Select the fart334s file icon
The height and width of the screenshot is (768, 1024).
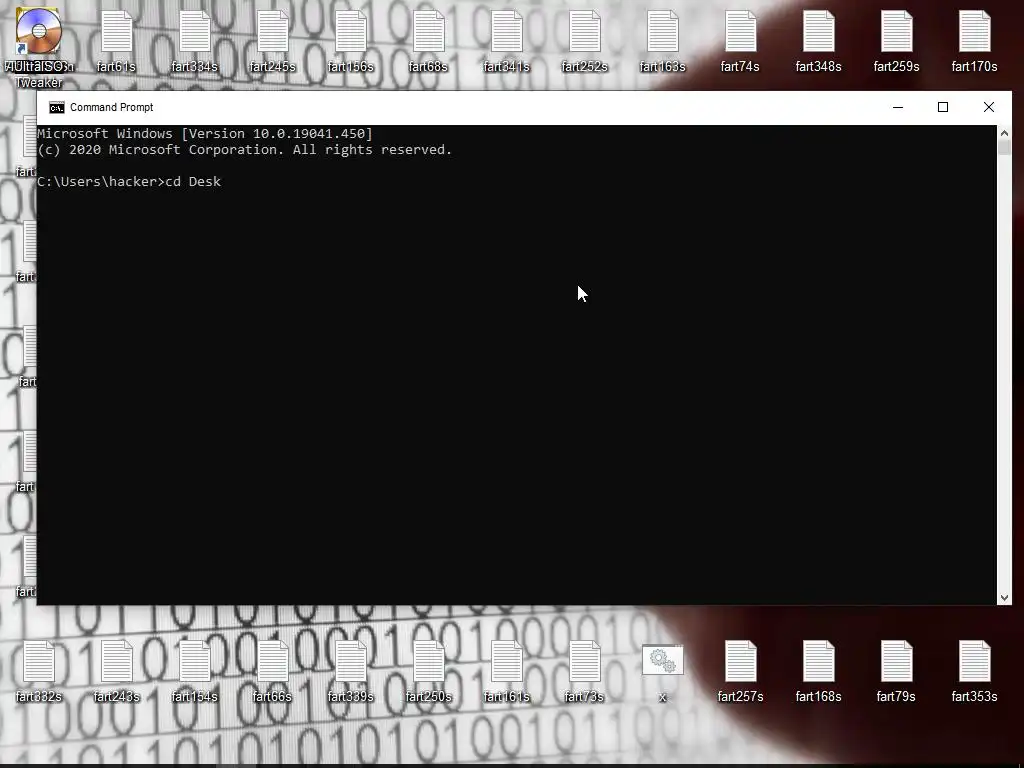(195, 31)
